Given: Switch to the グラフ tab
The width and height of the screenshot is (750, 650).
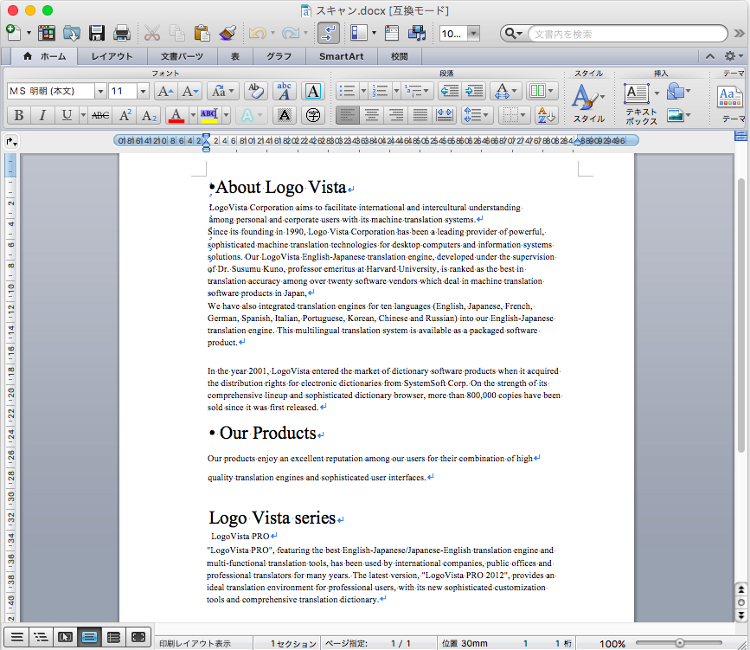Looking at the screenshot, I should [279, 56].
